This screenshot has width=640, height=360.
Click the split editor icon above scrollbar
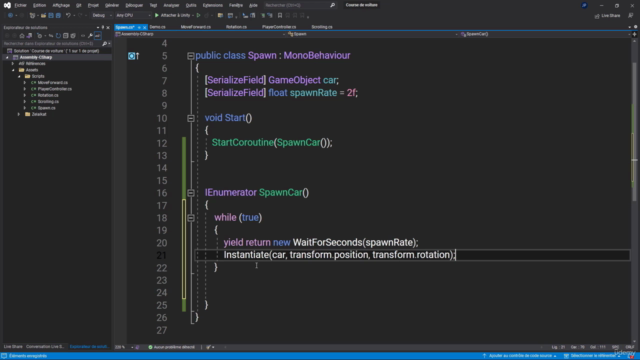(634, 34)
